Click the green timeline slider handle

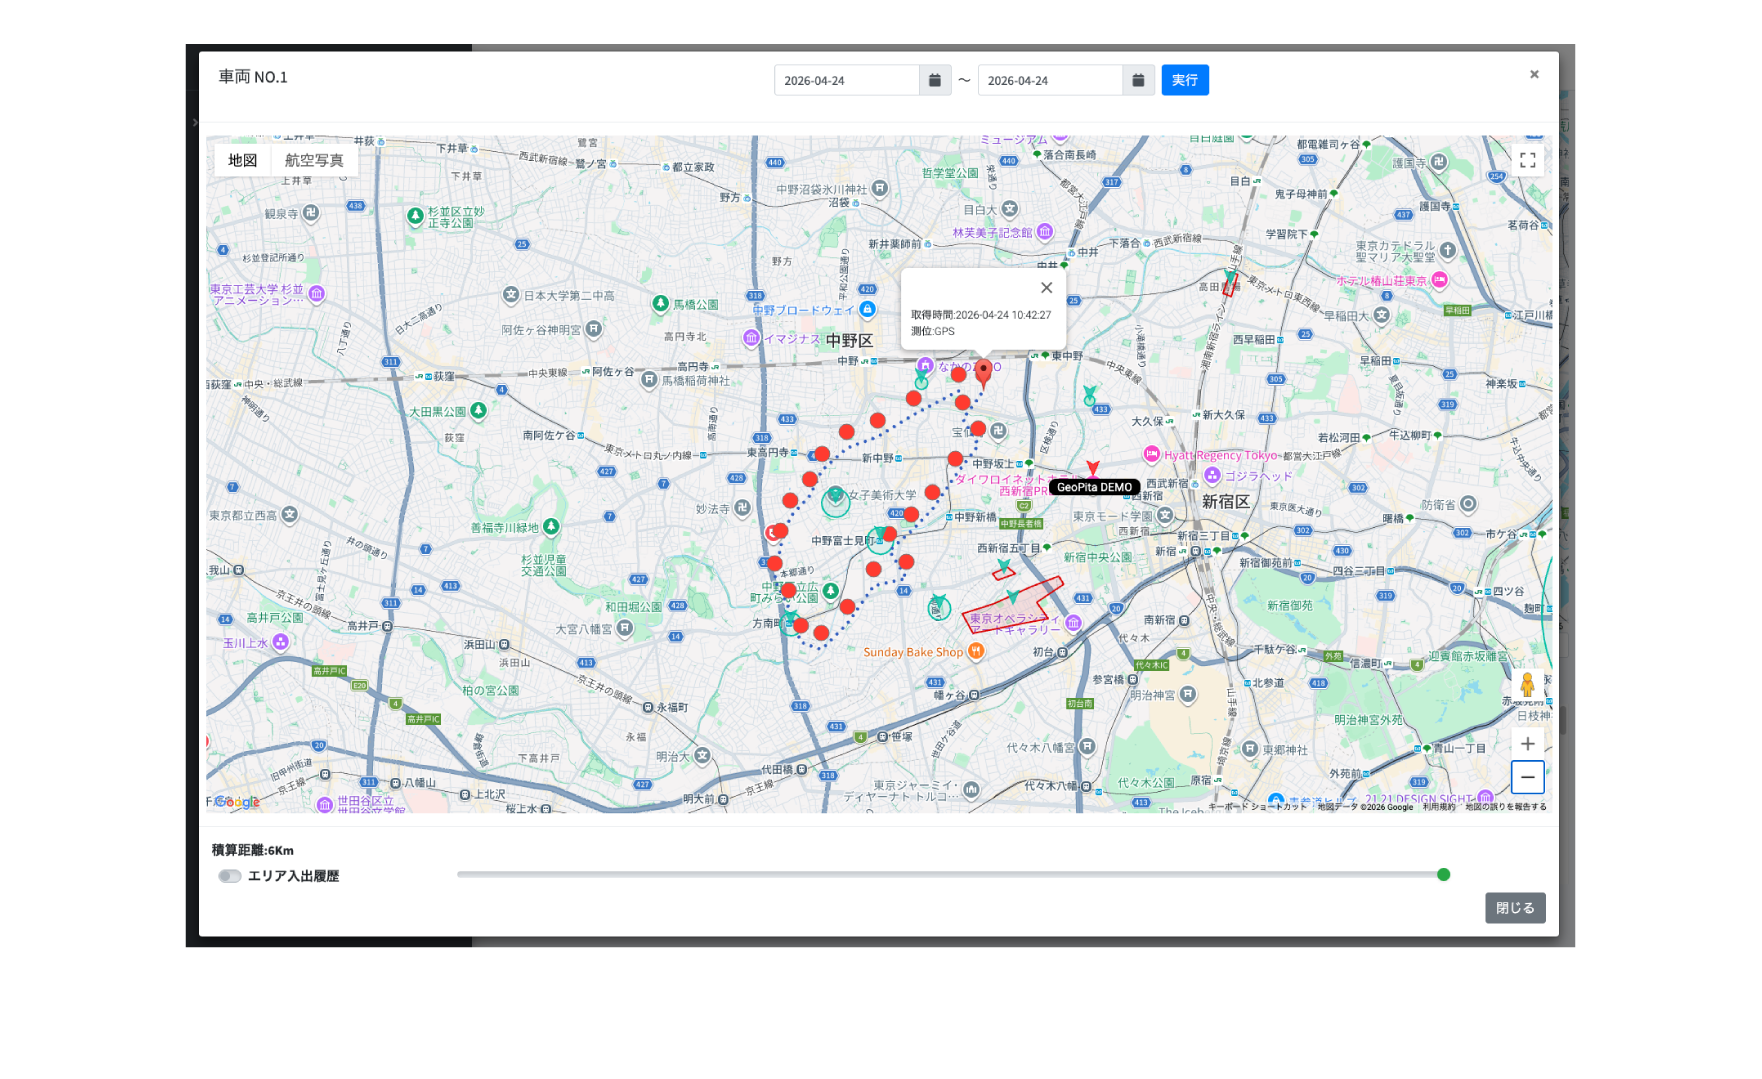coord(1443,875)
